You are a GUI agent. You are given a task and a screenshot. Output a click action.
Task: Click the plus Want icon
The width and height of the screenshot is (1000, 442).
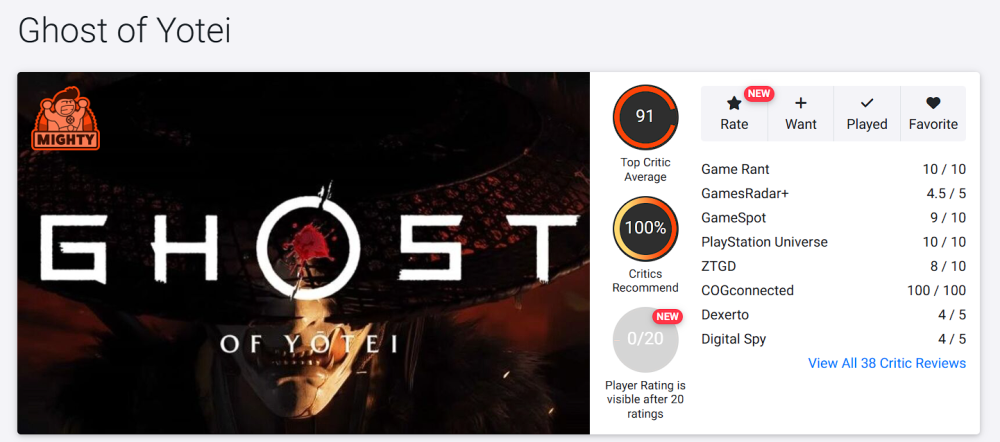click(801, 103)
